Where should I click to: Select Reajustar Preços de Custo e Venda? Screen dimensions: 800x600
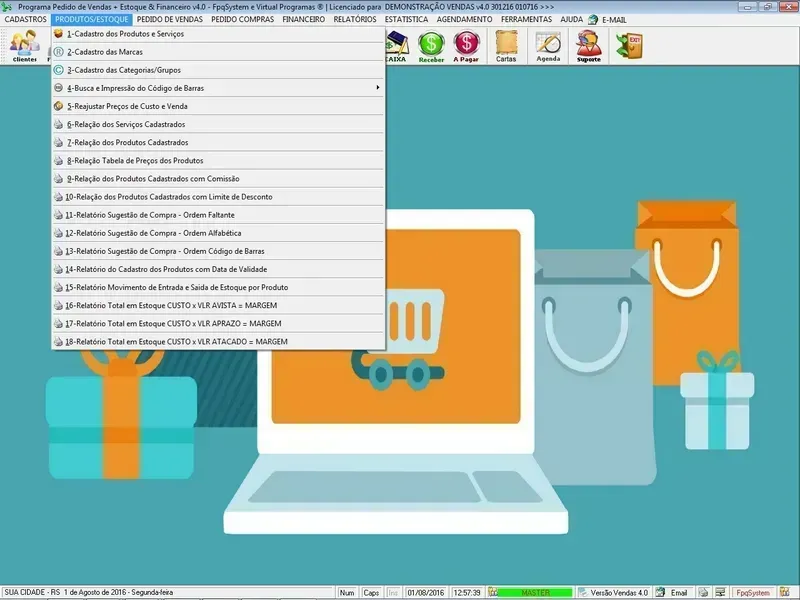coord(127,106)
